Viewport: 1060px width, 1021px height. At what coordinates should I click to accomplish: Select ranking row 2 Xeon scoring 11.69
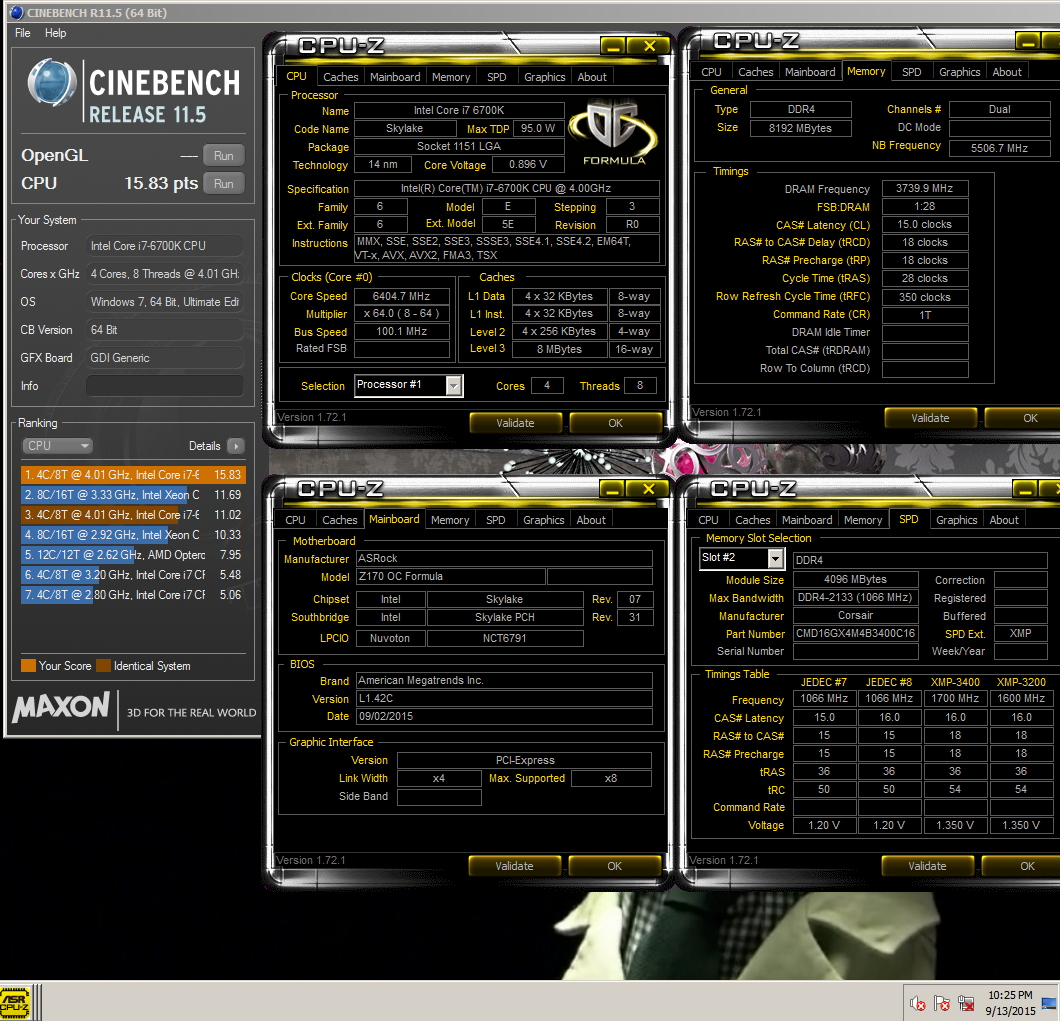tap(133, 495)
